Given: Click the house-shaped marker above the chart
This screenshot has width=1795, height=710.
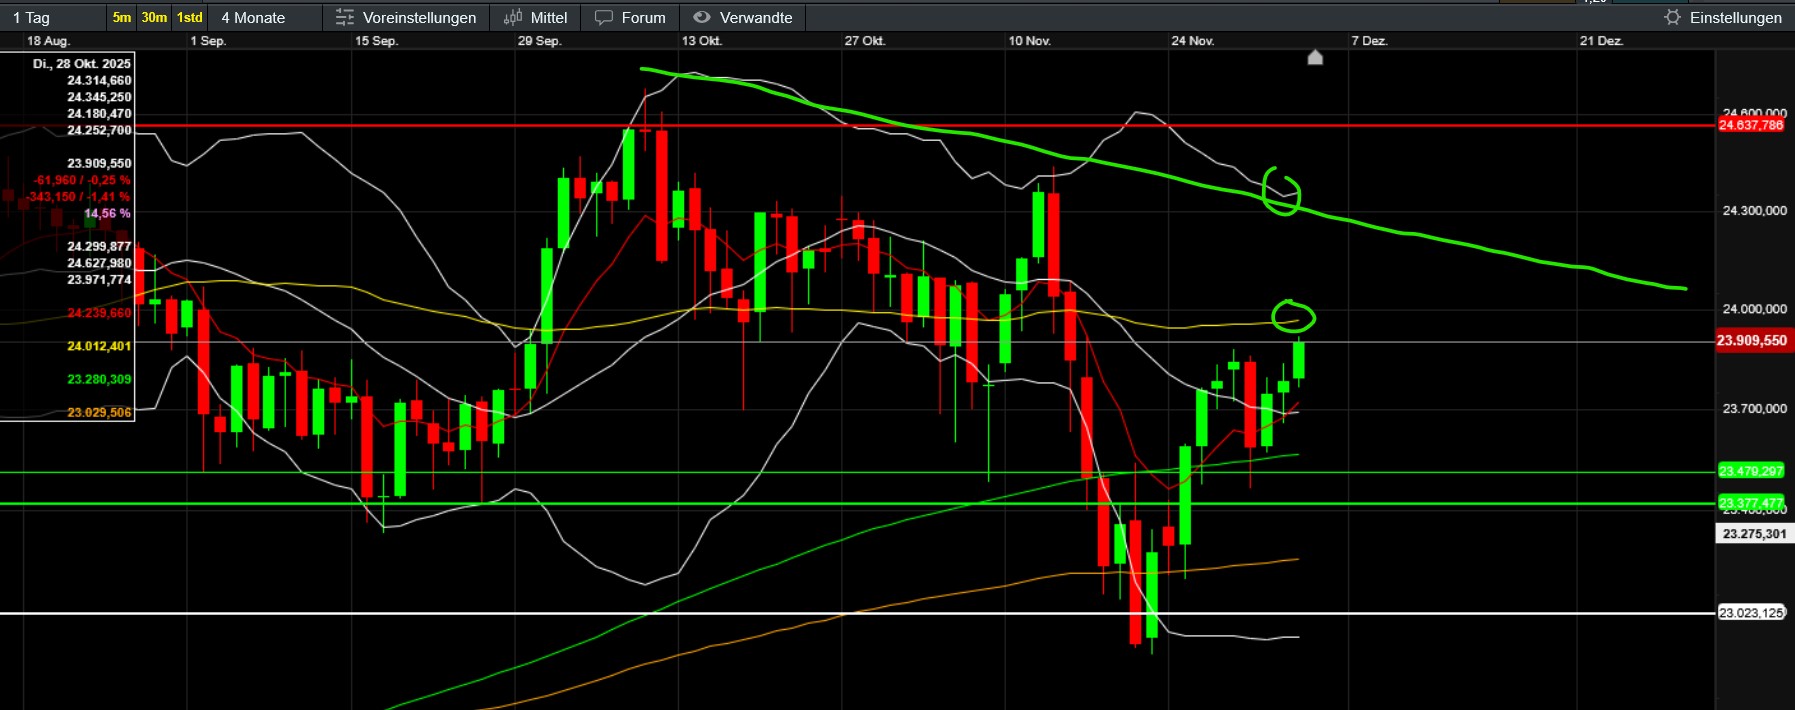Looking at the screenshot, I should pos(1315,58).
